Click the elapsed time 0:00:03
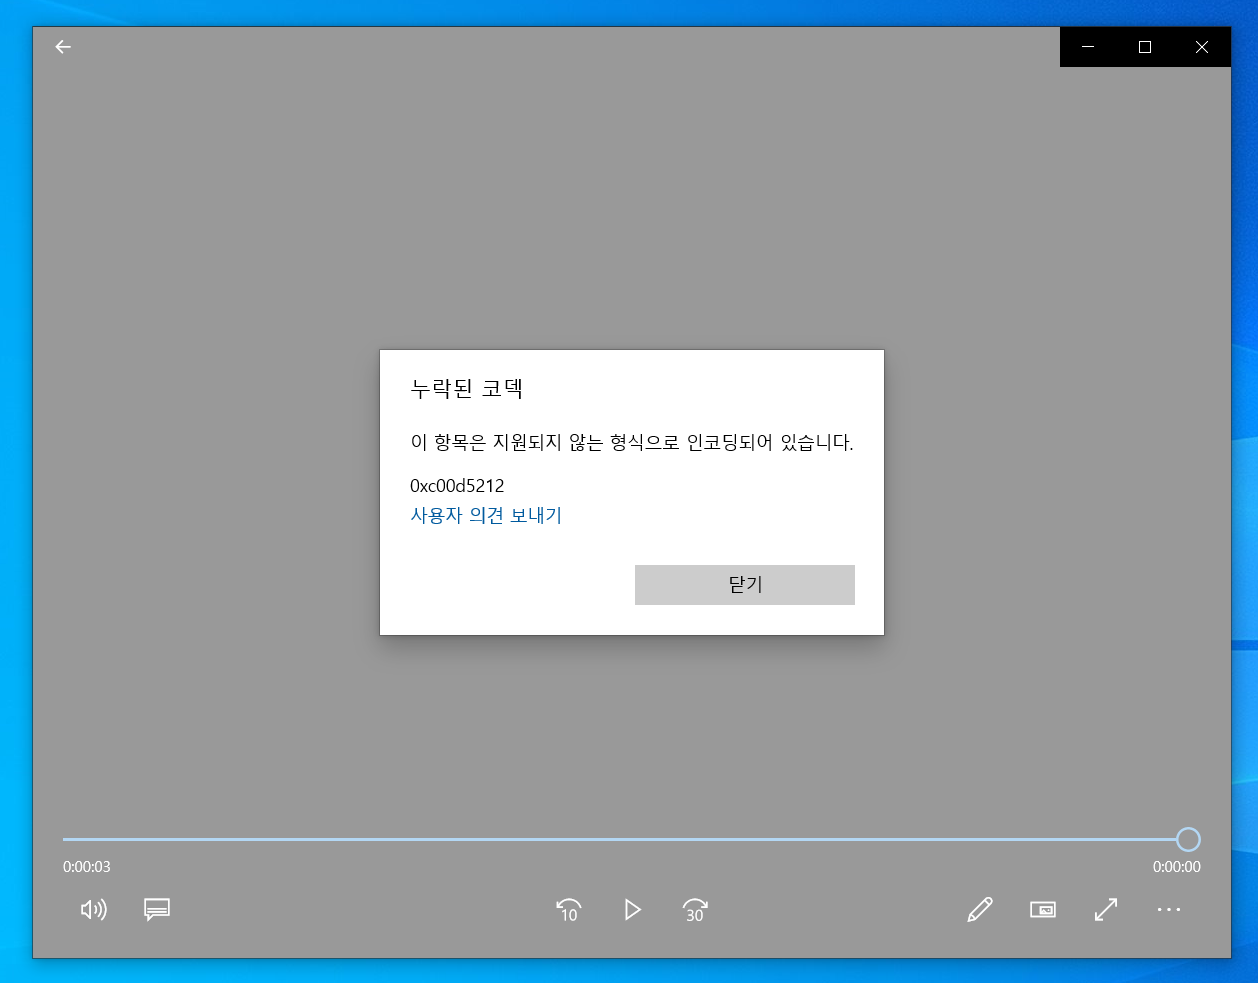Viewport: 1258px width, 983px height. [x=87, y=867]
